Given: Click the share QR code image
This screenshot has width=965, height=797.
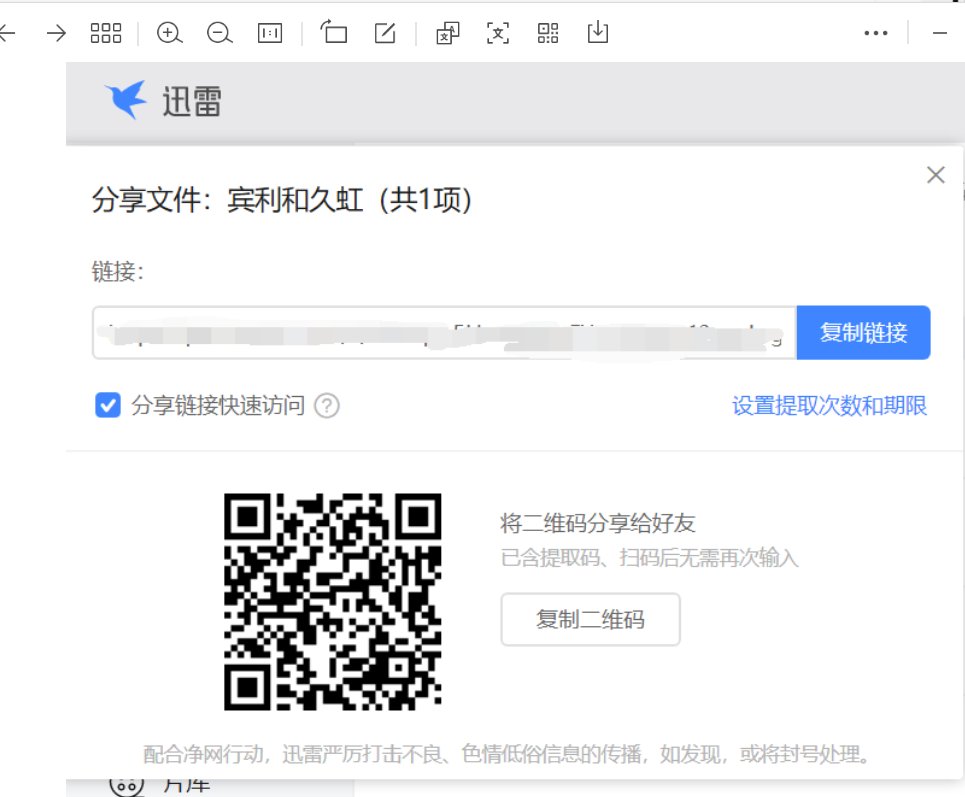Looking at the screenshot, I should click(x=332, y=601).
